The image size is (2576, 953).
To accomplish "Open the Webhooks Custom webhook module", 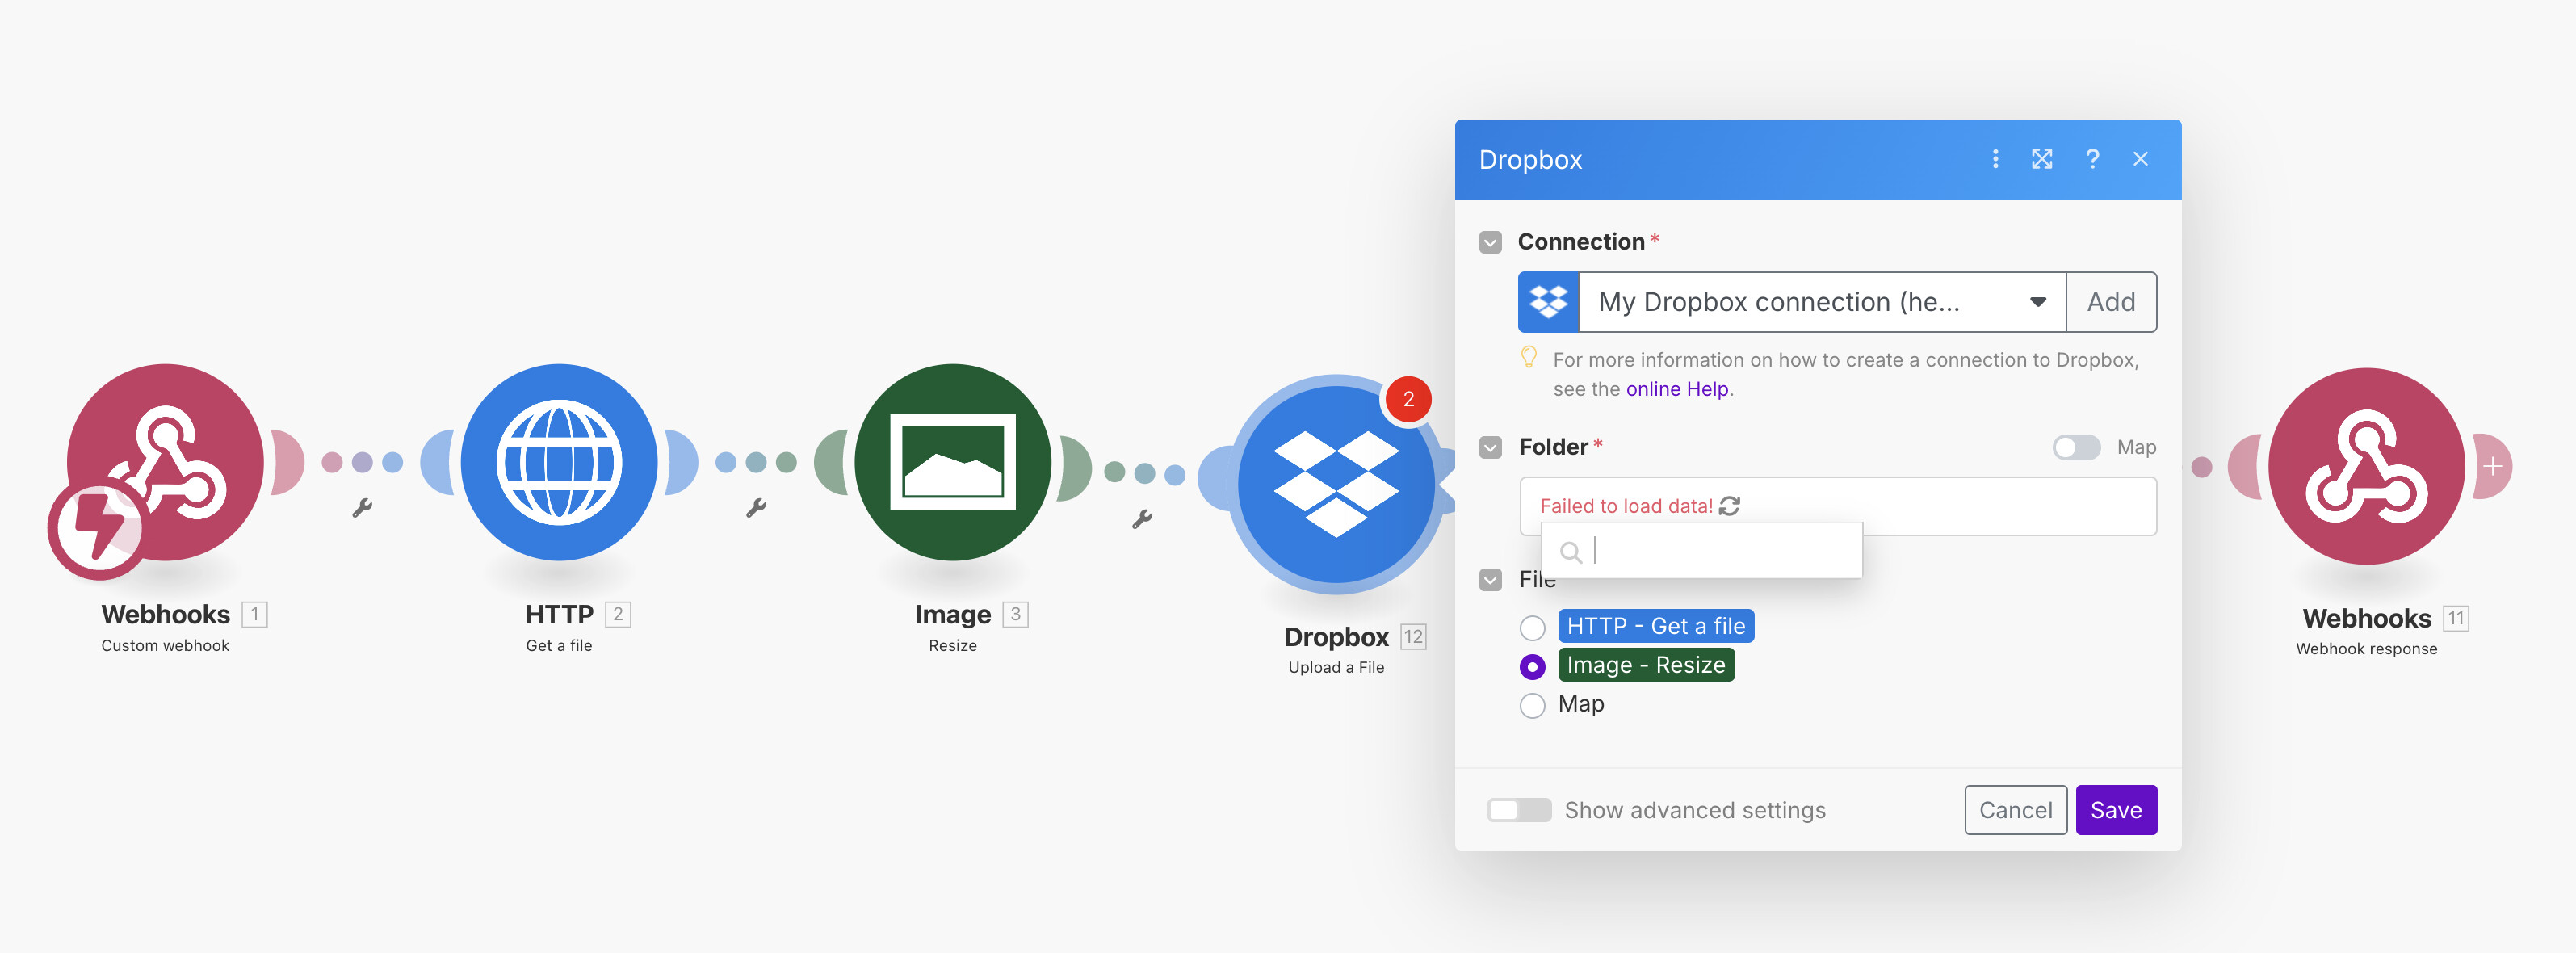I will coord(166,461).
